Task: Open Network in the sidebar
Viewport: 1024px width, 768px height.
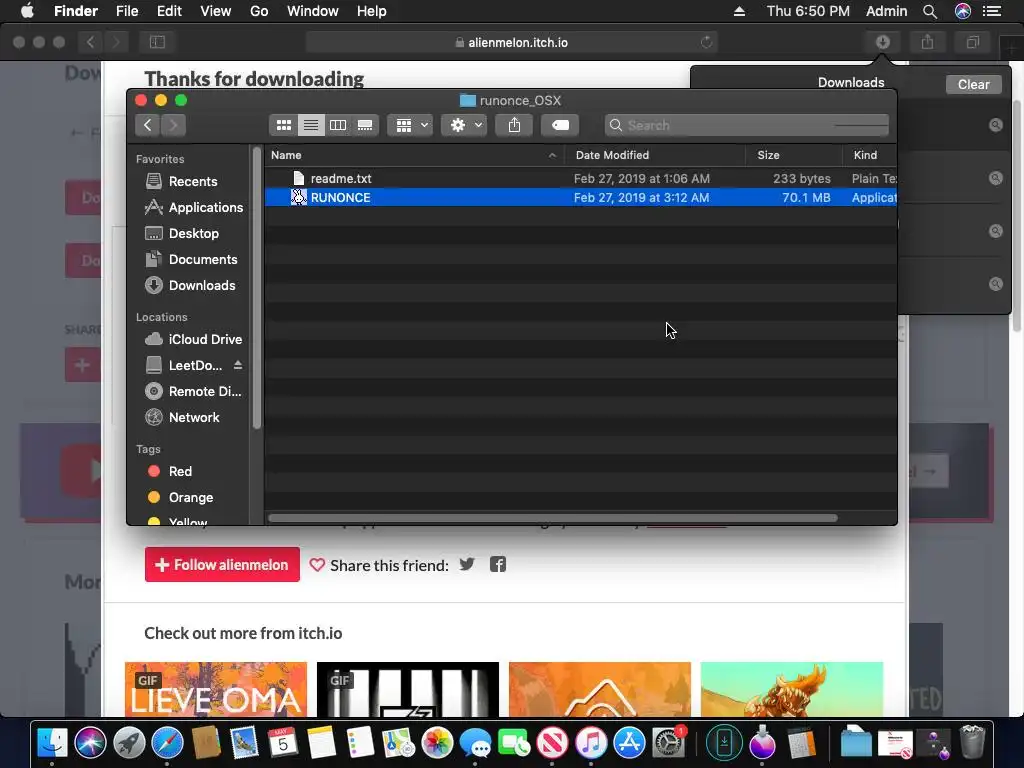Action: click(183, 417)
